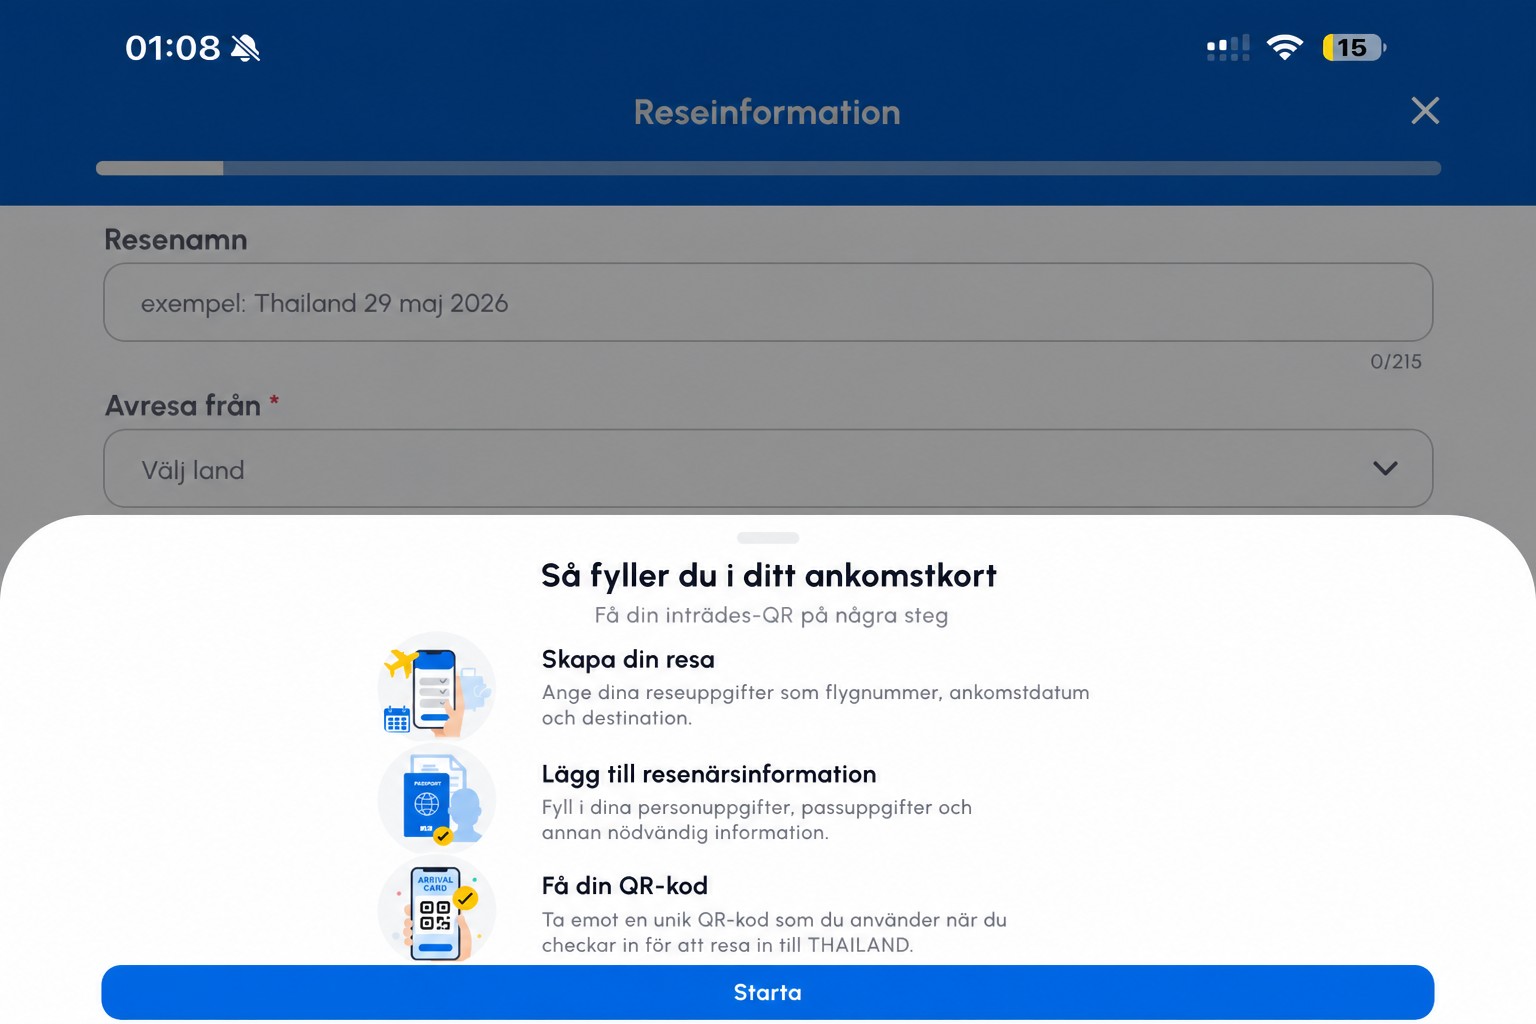
Task: Tap the text about flygnummer and ankomstdatum
Action: [x=815, y=705]
